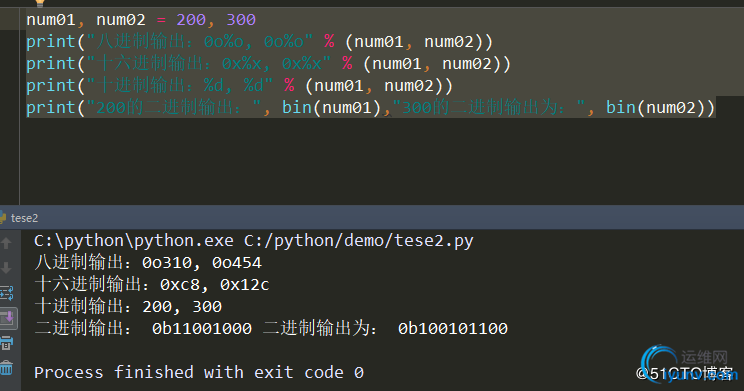Click the Python icon on tese2 tab
This screenshot has width=744, height=391.
tap(3, 218)
